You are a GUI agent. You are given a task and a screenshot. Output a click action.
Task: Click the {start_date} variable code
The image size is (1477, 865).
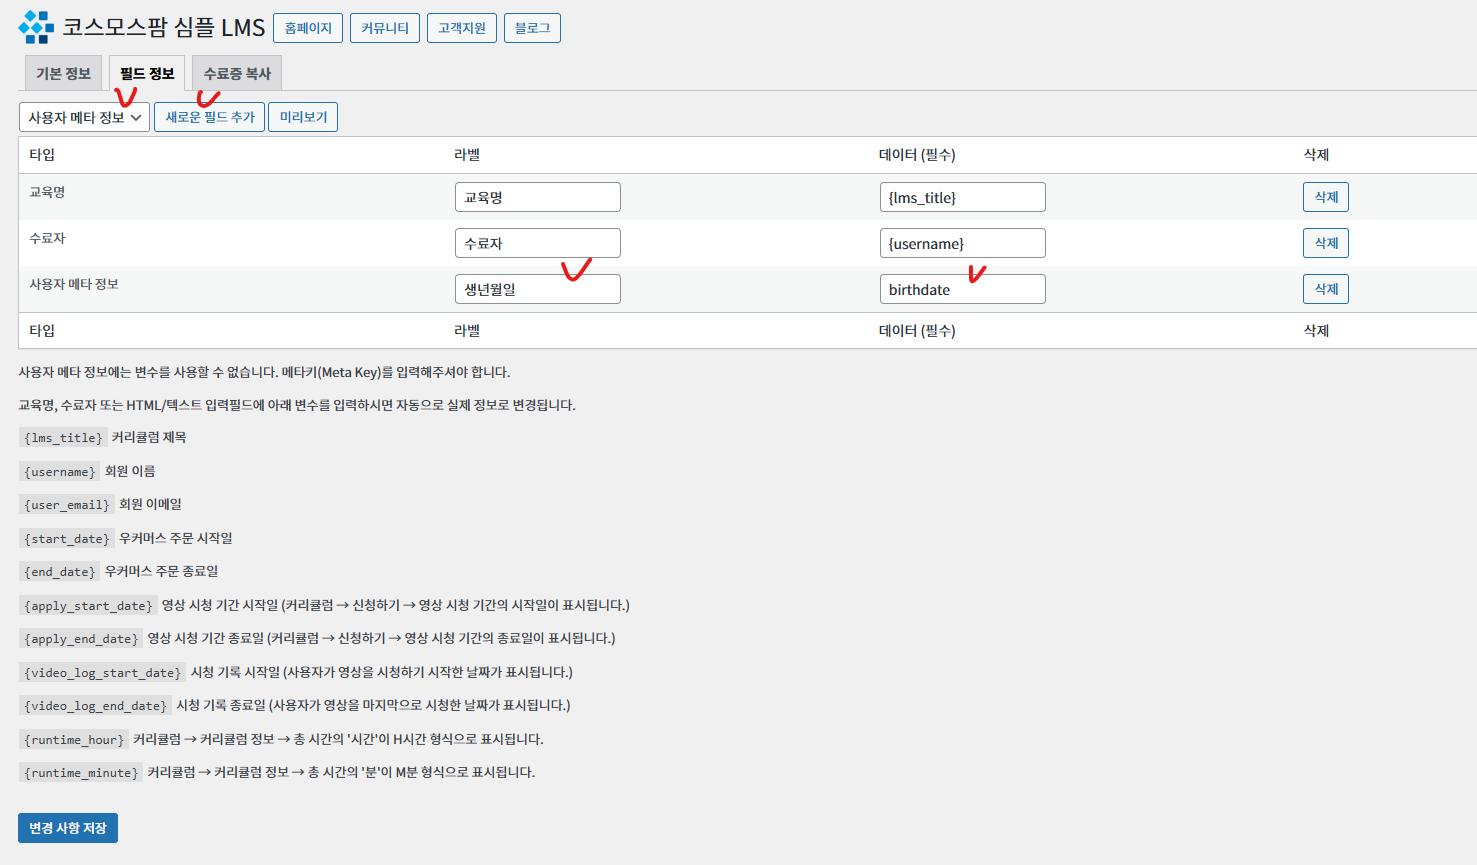click(x=67, y=539)
